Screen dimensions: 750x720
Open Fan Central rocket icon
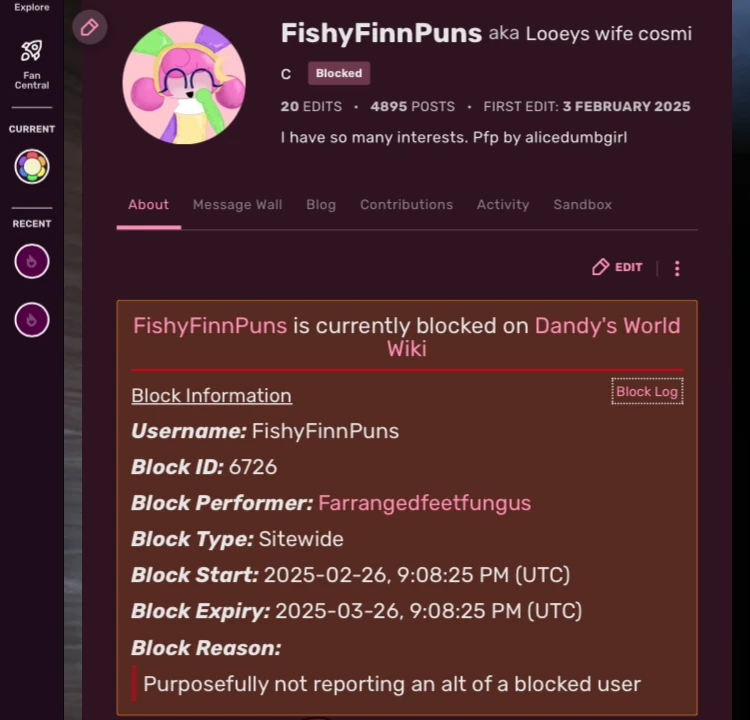[x=32, y=52]
